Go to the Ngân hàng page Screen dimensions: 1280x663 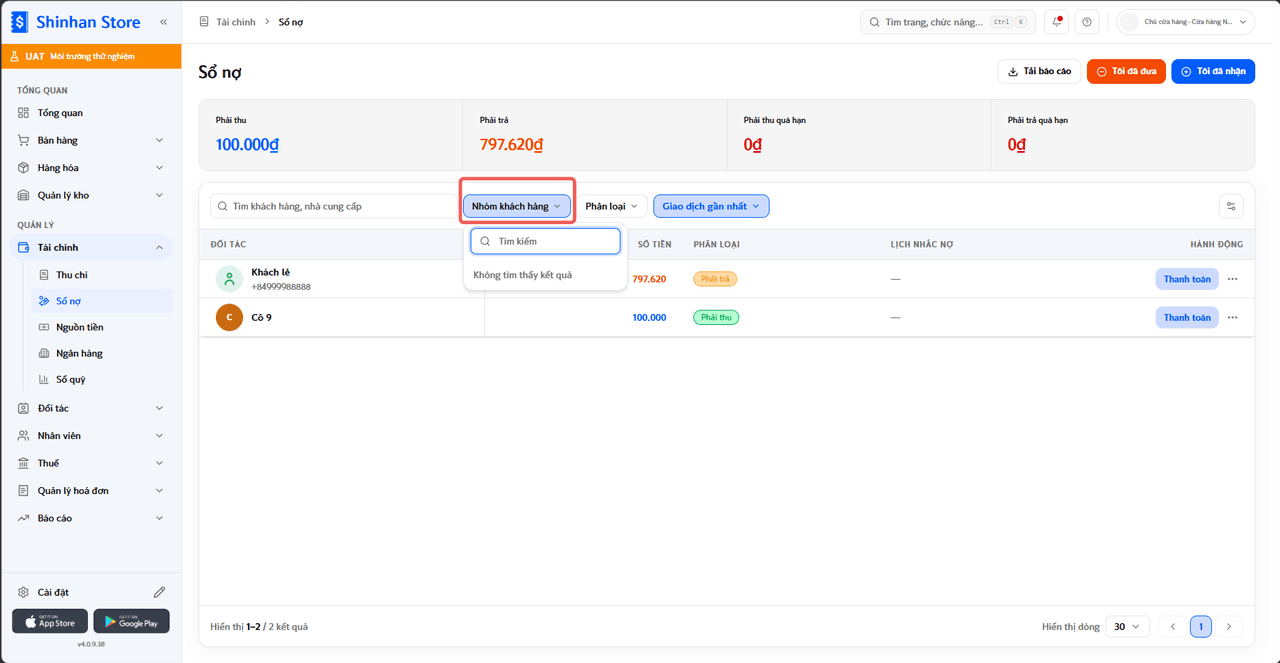[101, 353]
